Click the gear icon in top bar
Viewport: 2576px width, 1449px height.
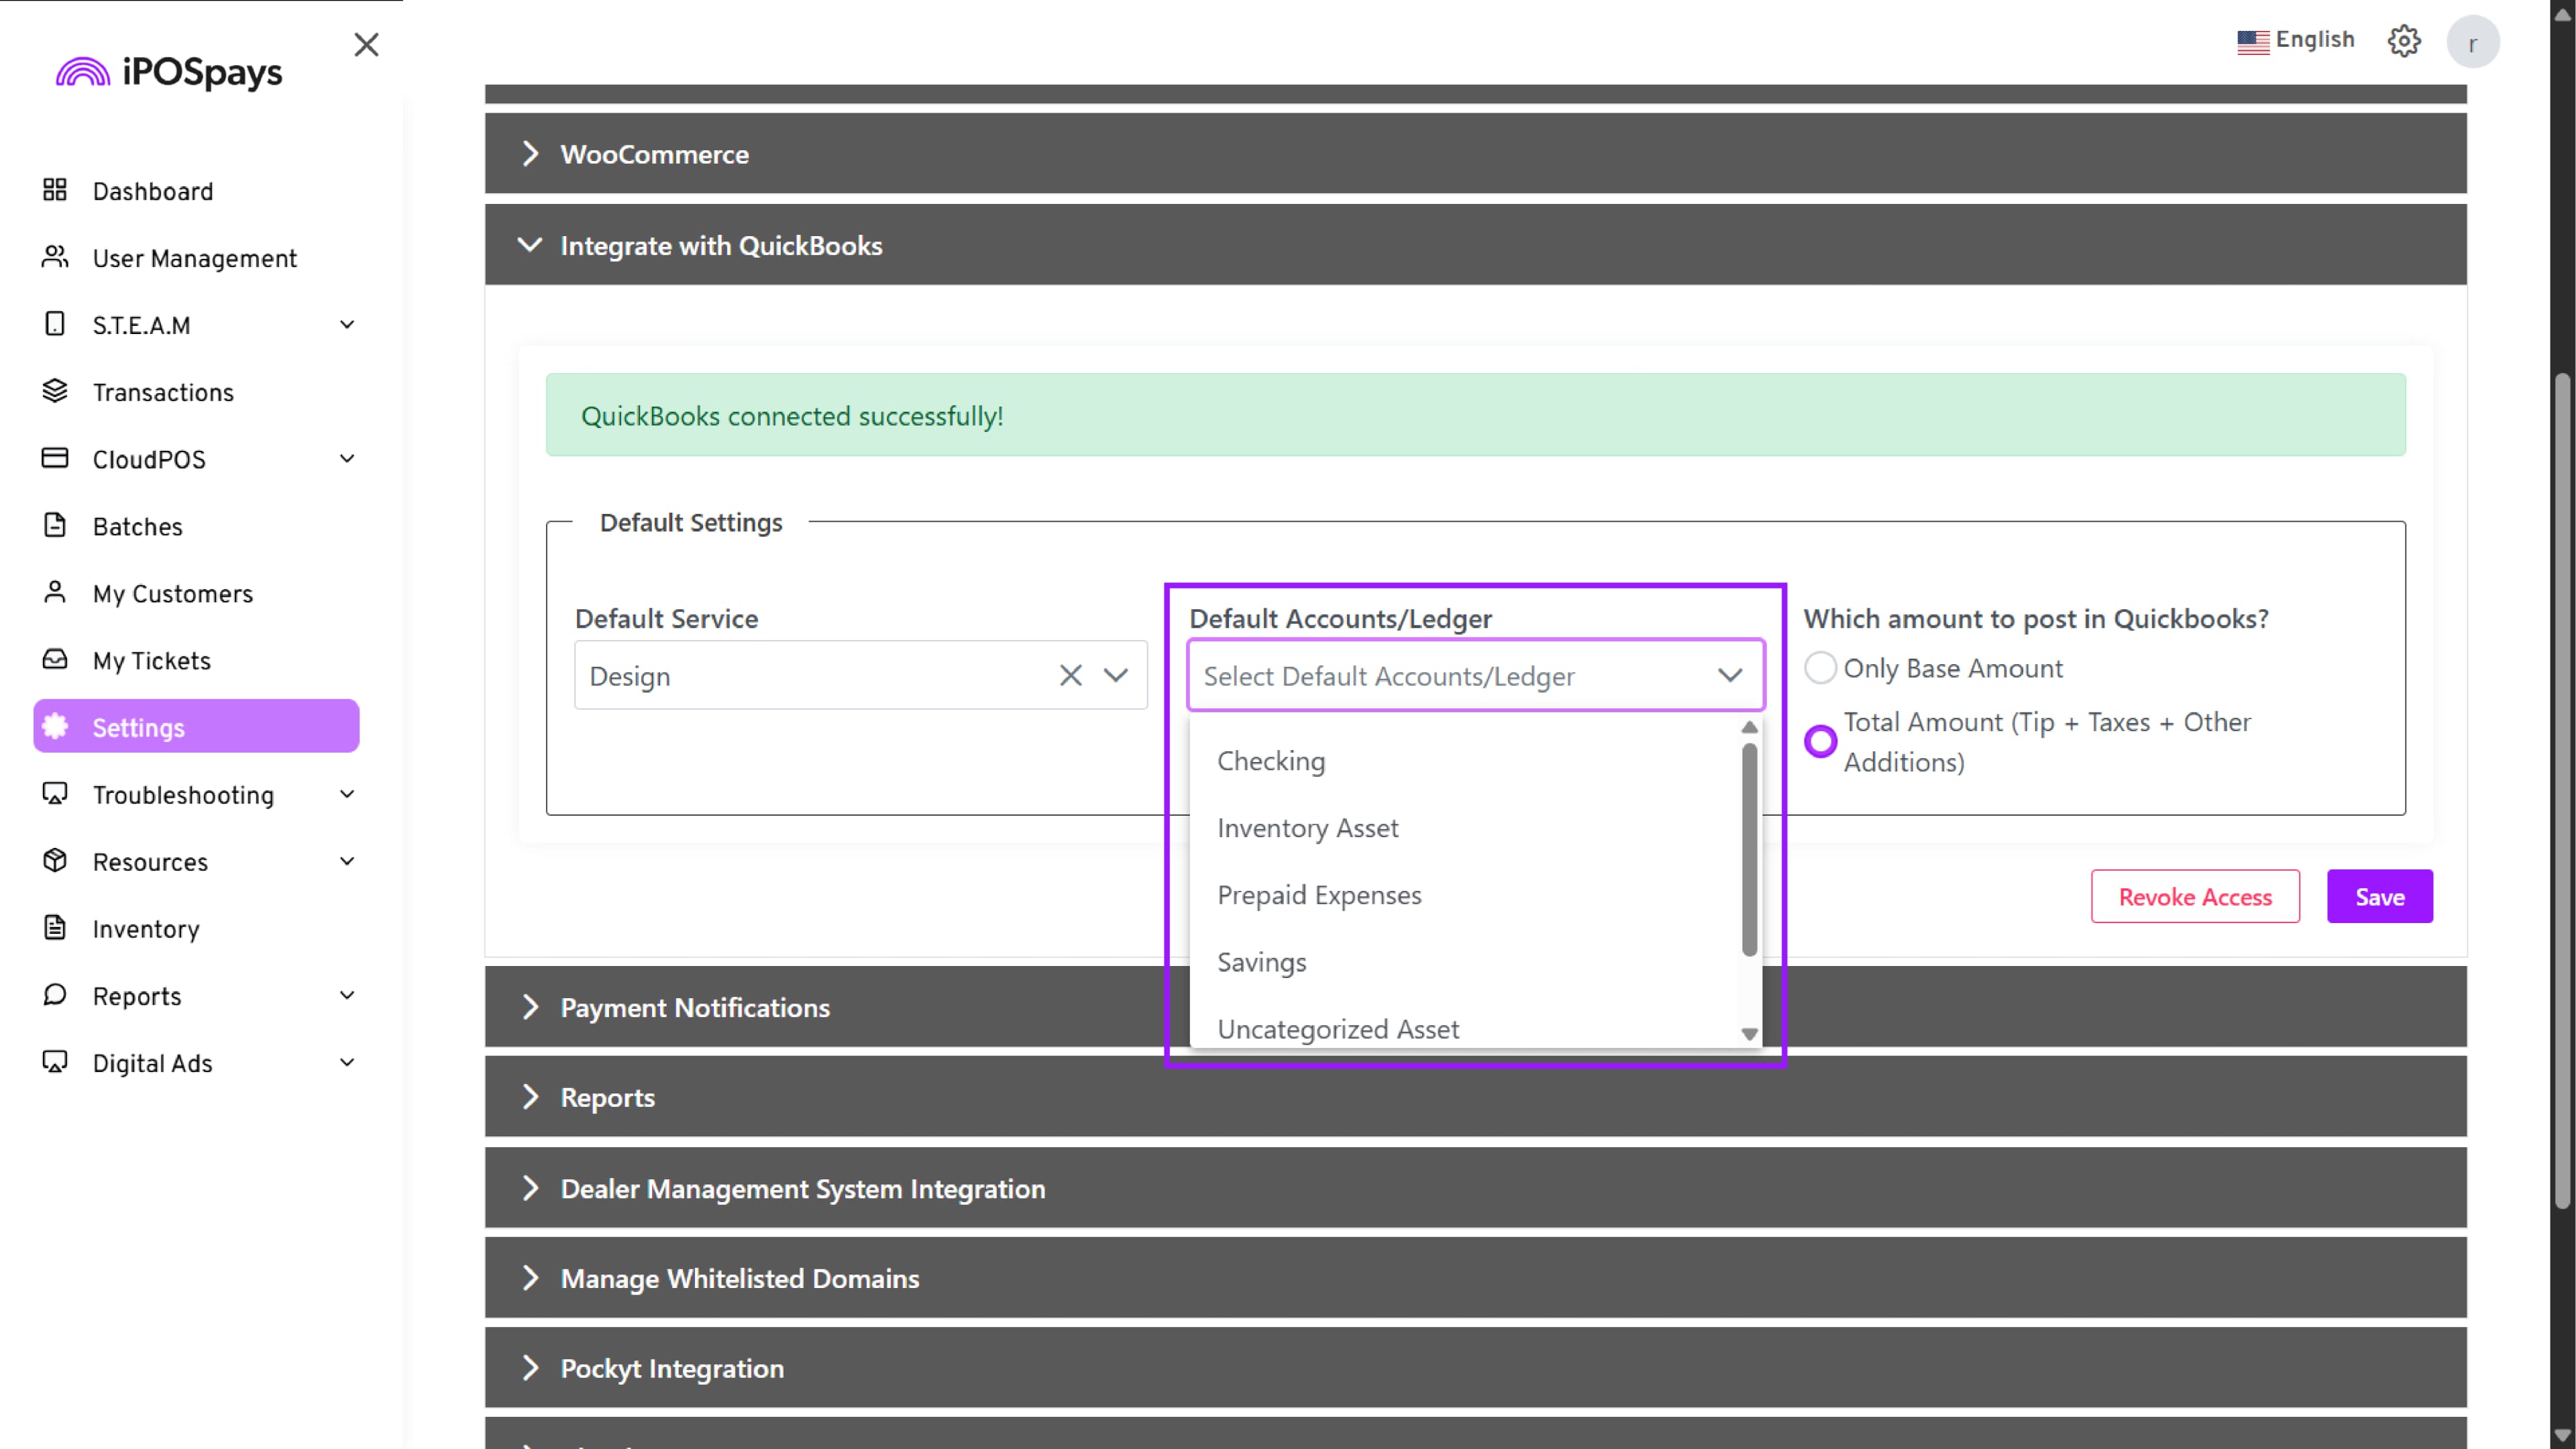[x=2404, y=41]
